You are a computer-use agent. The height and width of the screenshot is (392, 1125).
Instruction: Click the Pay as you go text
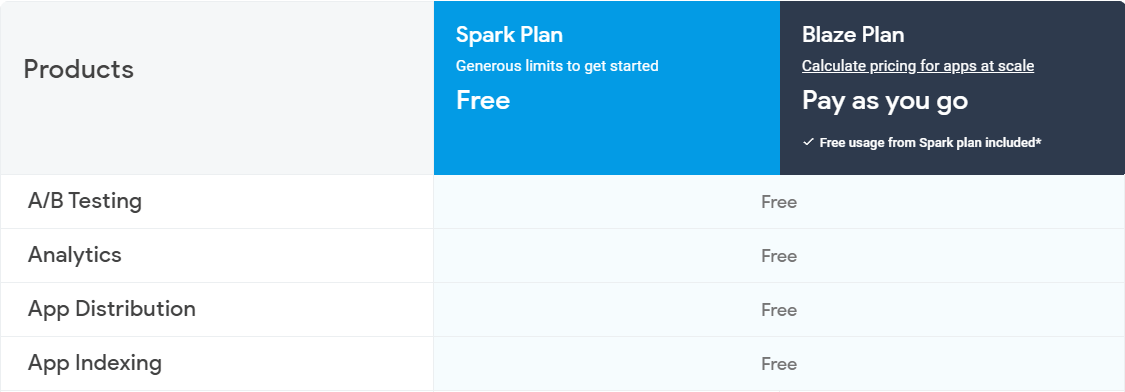point(885,101)
